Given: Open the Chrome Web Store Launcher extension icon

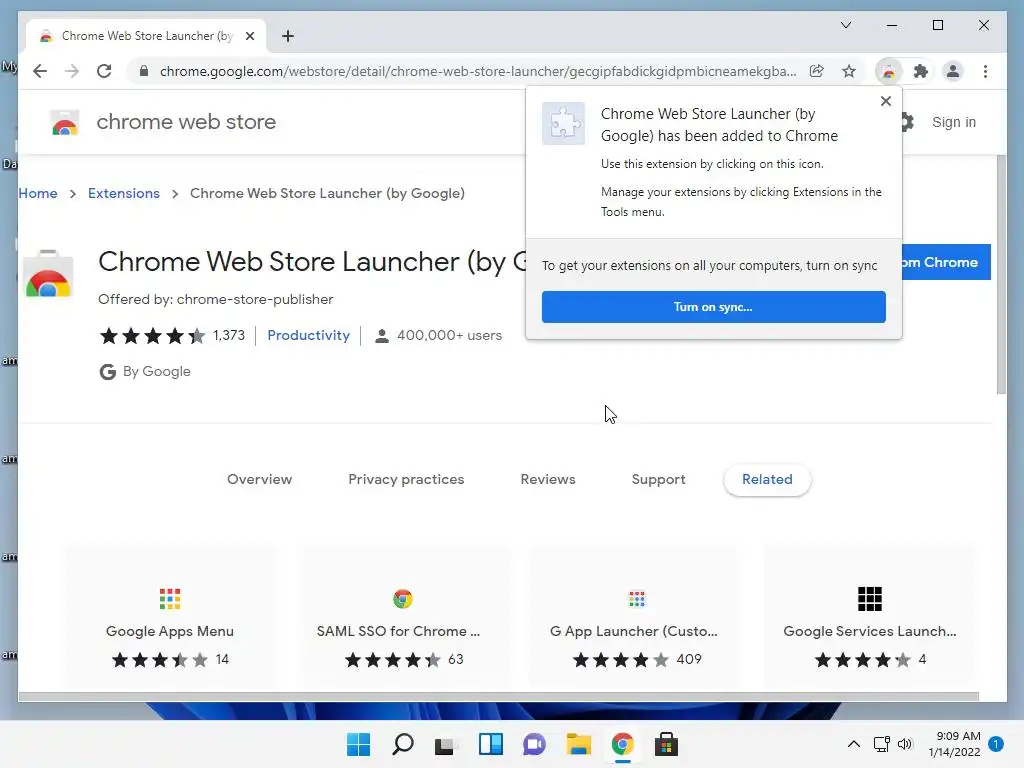Looking at the screenshot, I should pos(889,71).
